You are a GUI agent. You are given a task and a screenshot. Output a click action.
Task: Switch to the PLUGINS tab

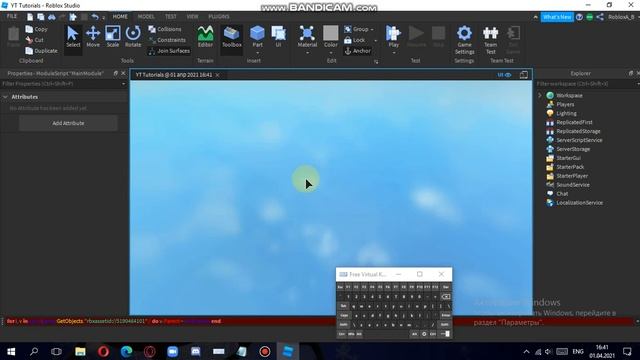point(219,17)
